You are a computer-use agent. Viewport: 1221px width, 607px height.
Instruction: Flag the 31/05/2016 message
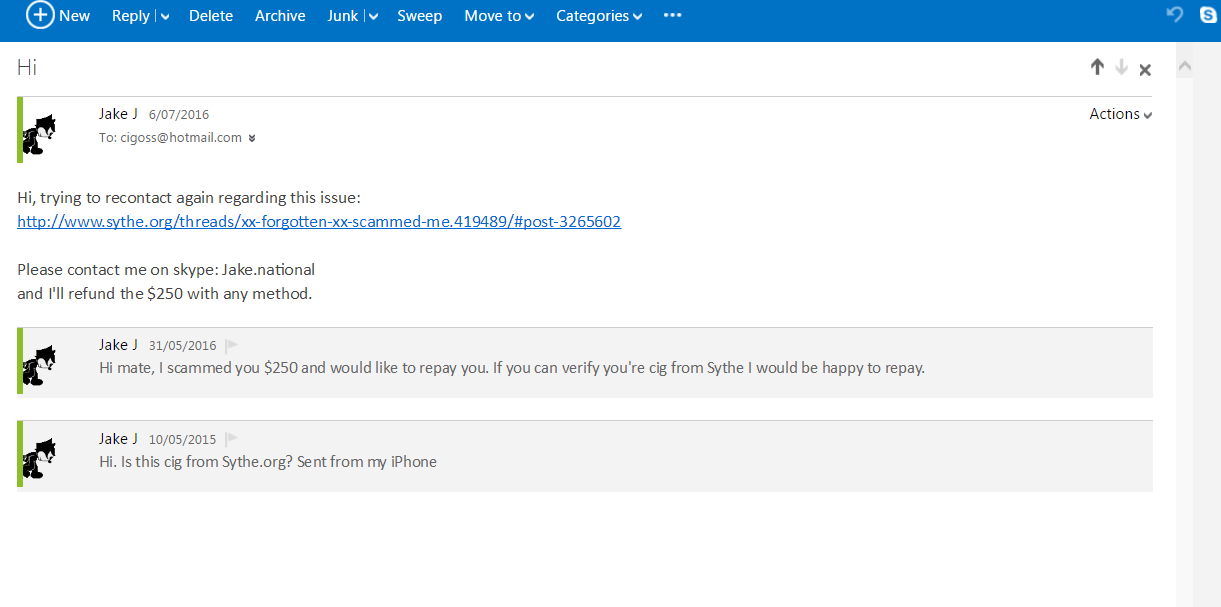(231, 346)
